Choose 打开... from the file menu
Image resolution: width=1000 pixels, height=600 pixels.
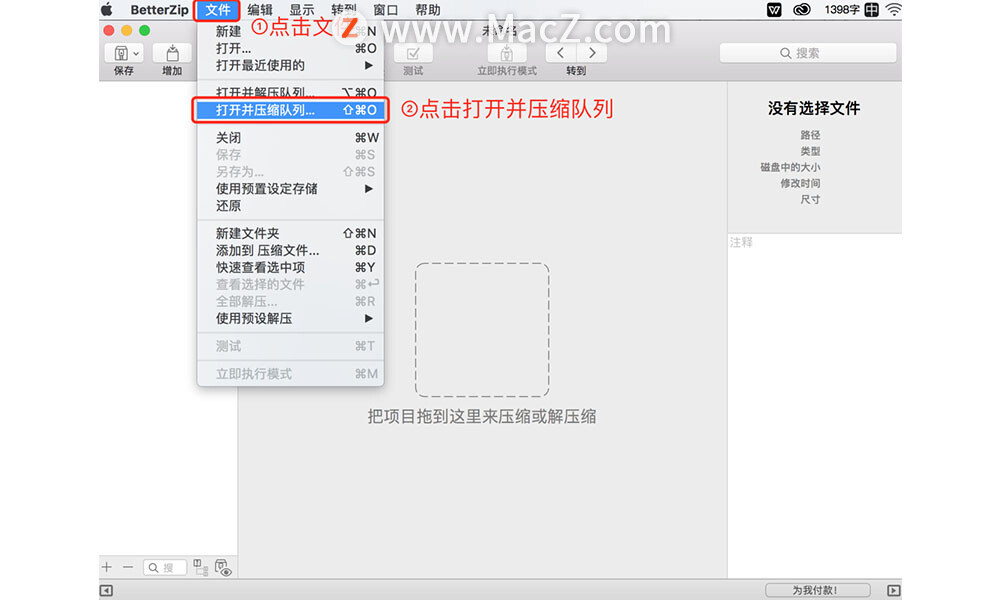291,48
